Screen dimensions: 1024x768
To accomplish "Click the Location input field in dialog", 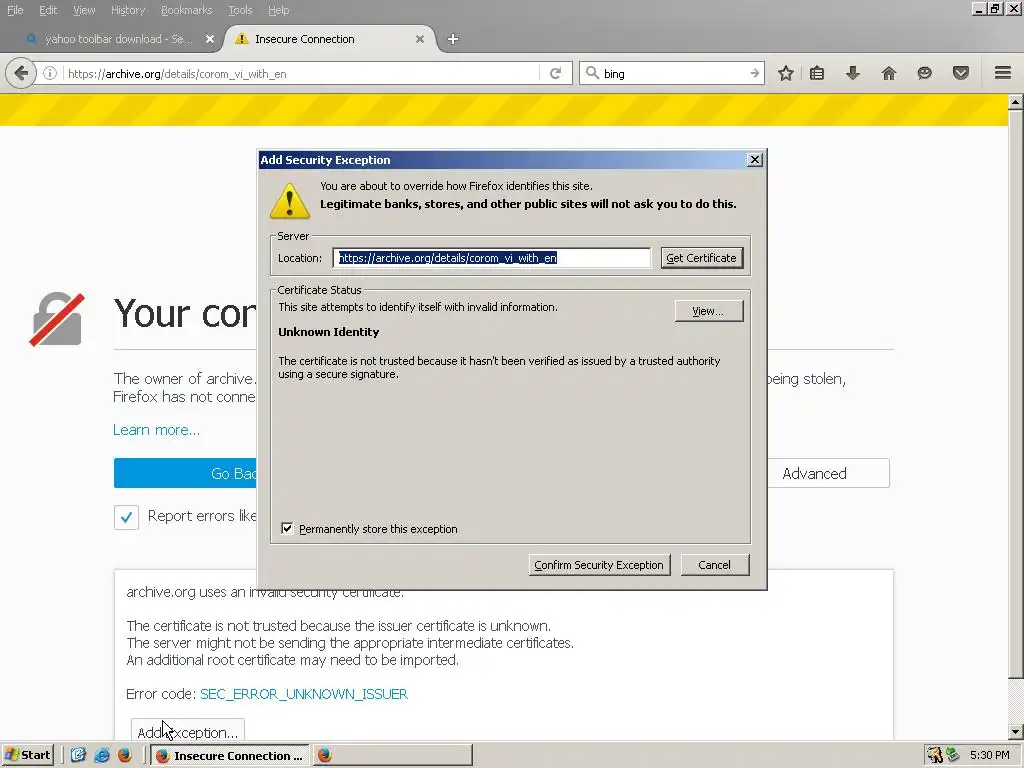I will tap(492, 258).
